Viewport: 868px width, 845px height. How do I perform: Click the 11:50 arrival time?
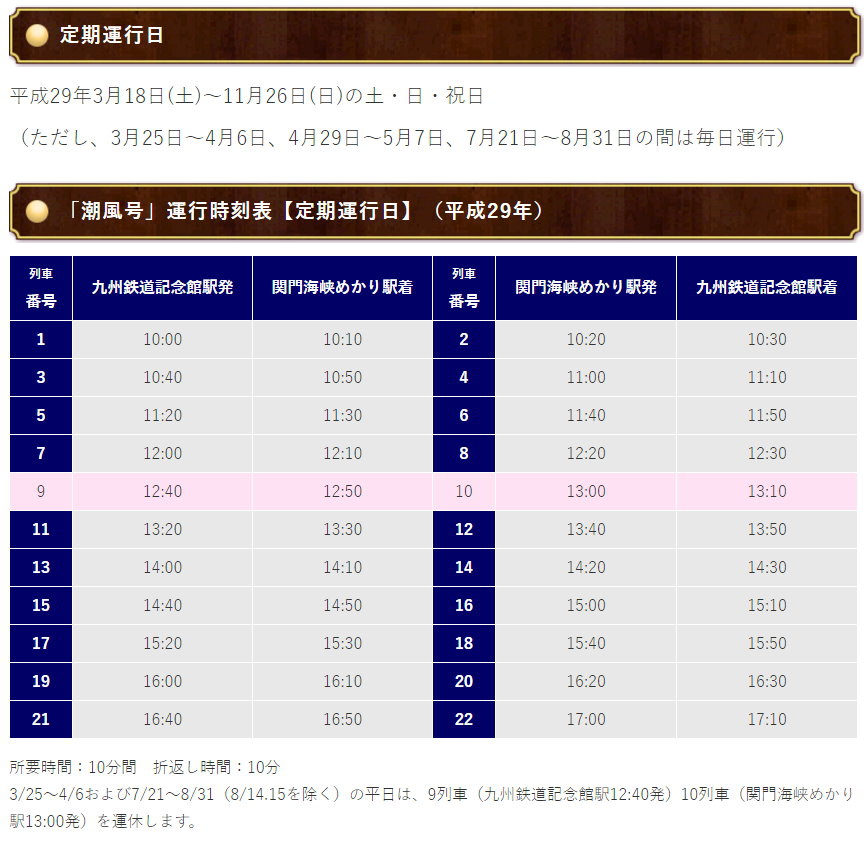(x=767, y=415)
